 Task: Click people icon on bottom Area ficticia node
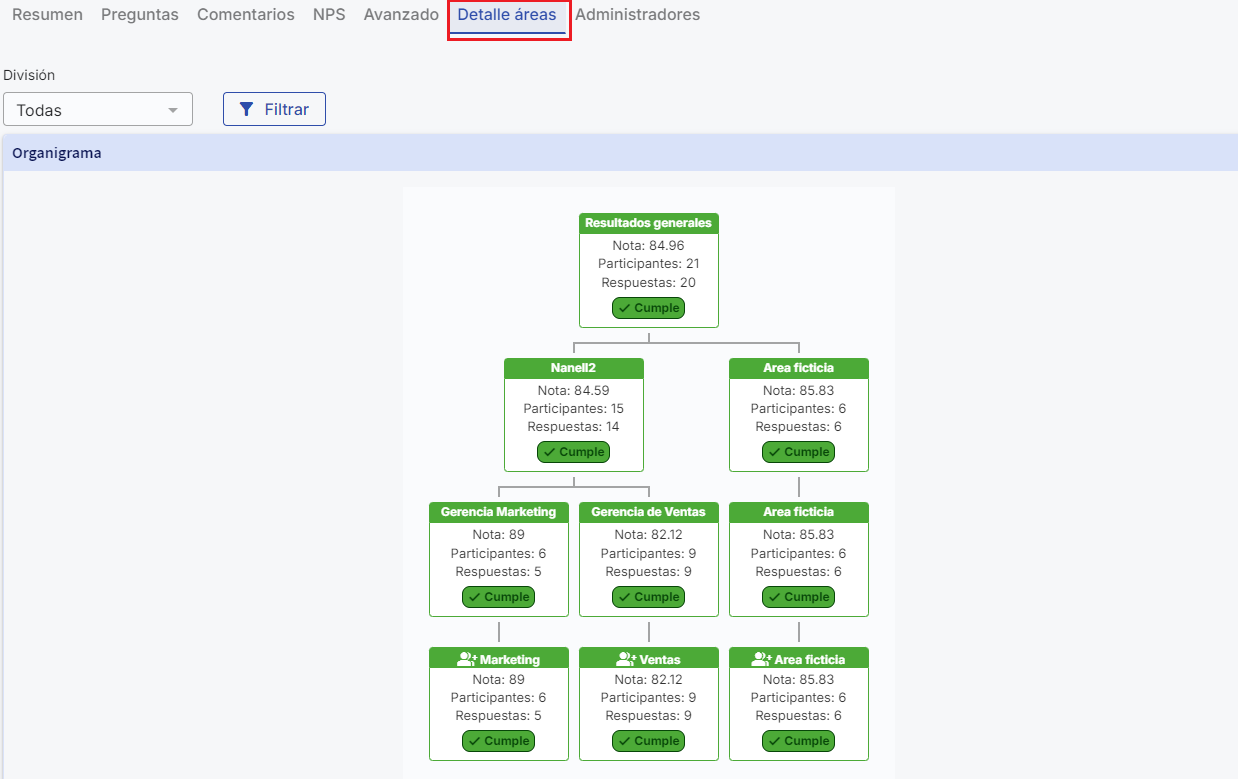tap(761, 659)
